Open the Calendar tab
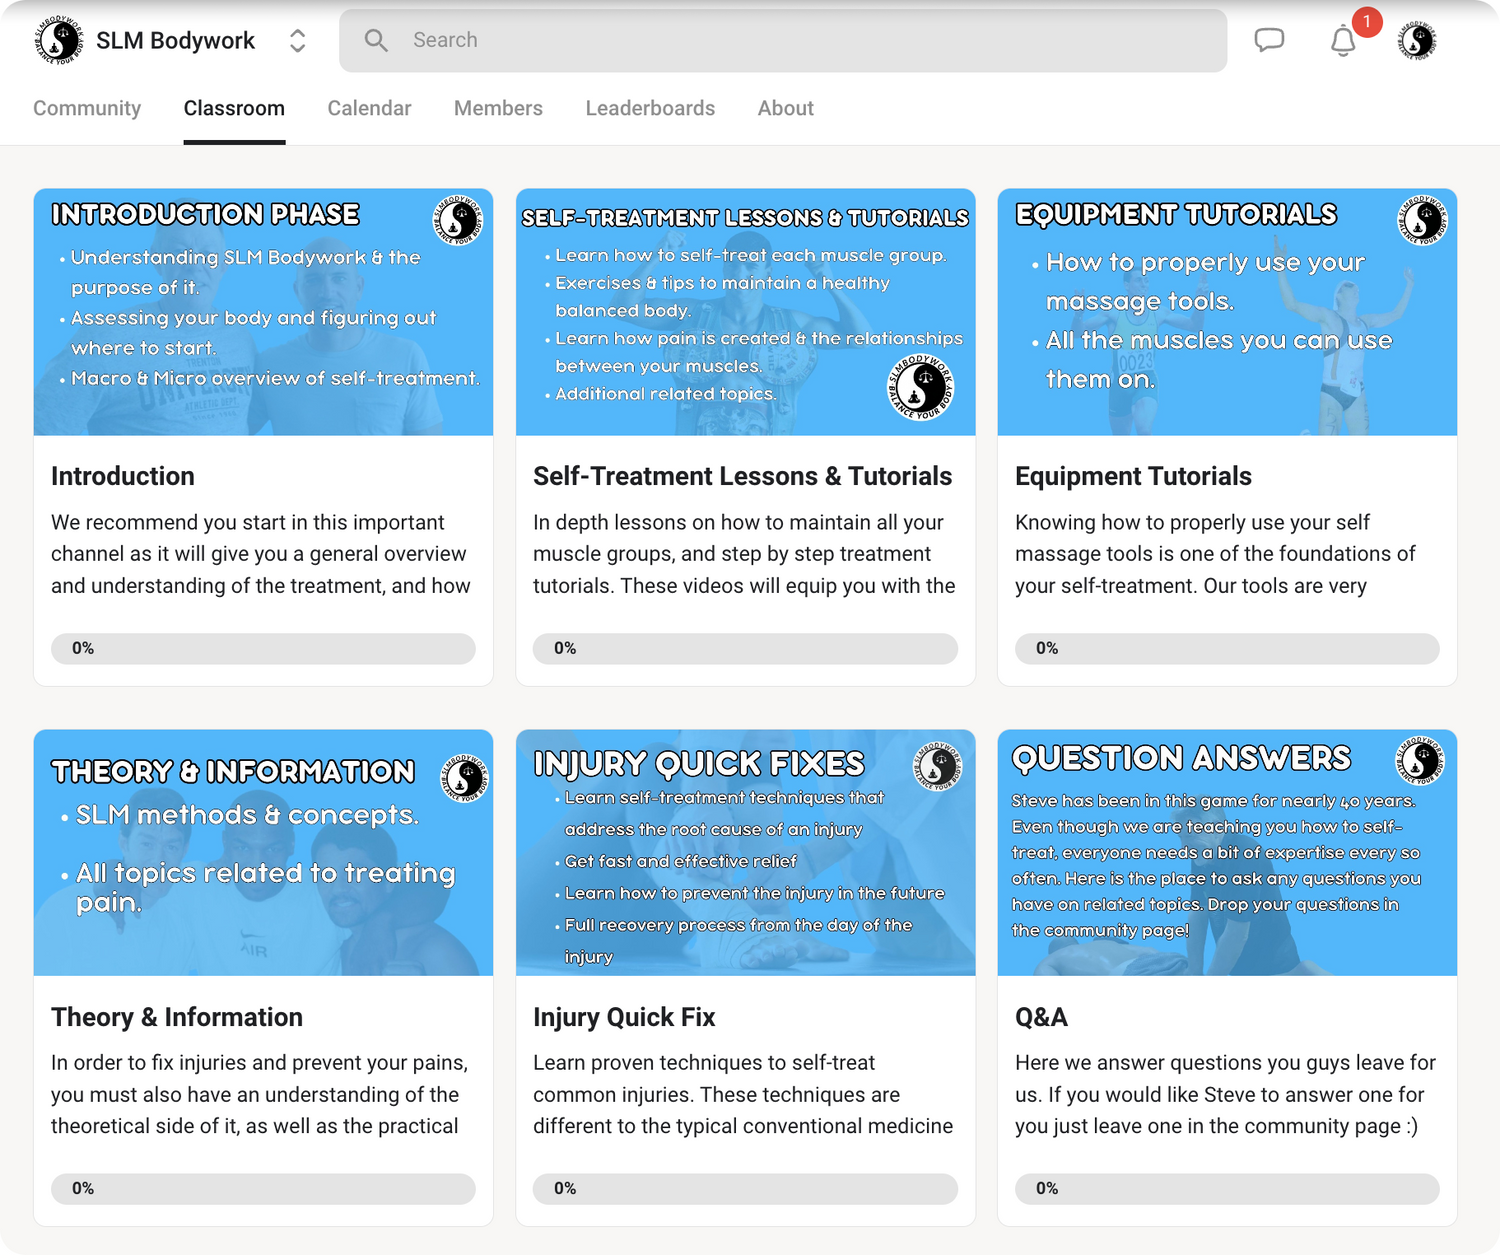 [369, 108]
